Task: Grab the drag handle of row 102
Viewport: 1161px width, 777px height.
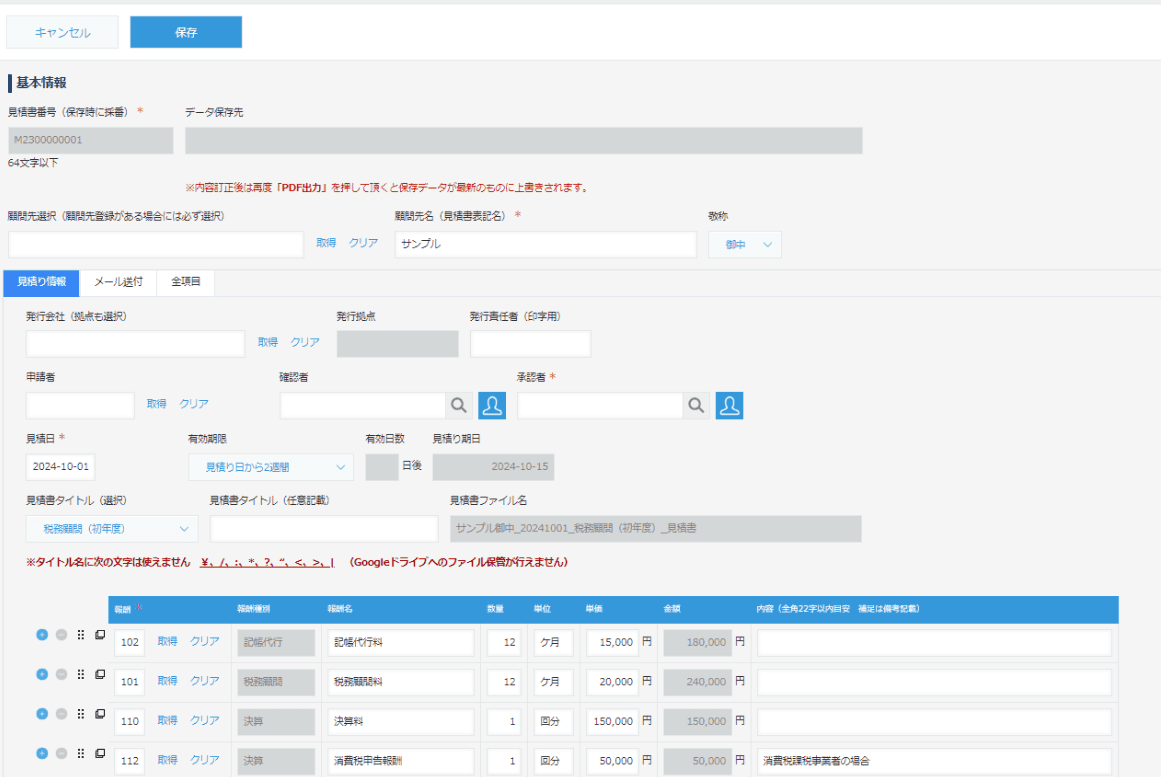Action: [81, 635]
